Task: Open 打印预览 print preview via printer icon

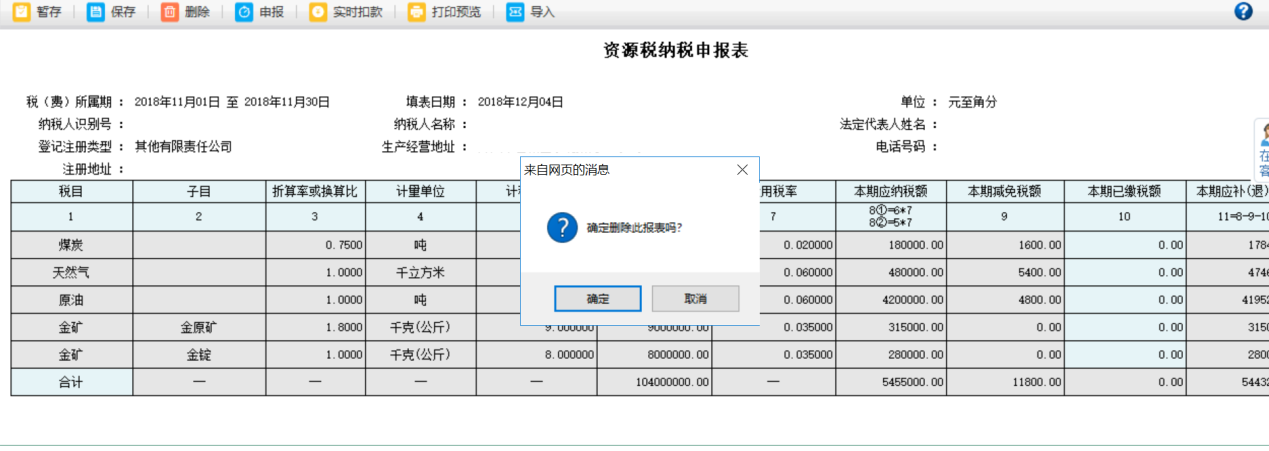Action: point(416,12)
